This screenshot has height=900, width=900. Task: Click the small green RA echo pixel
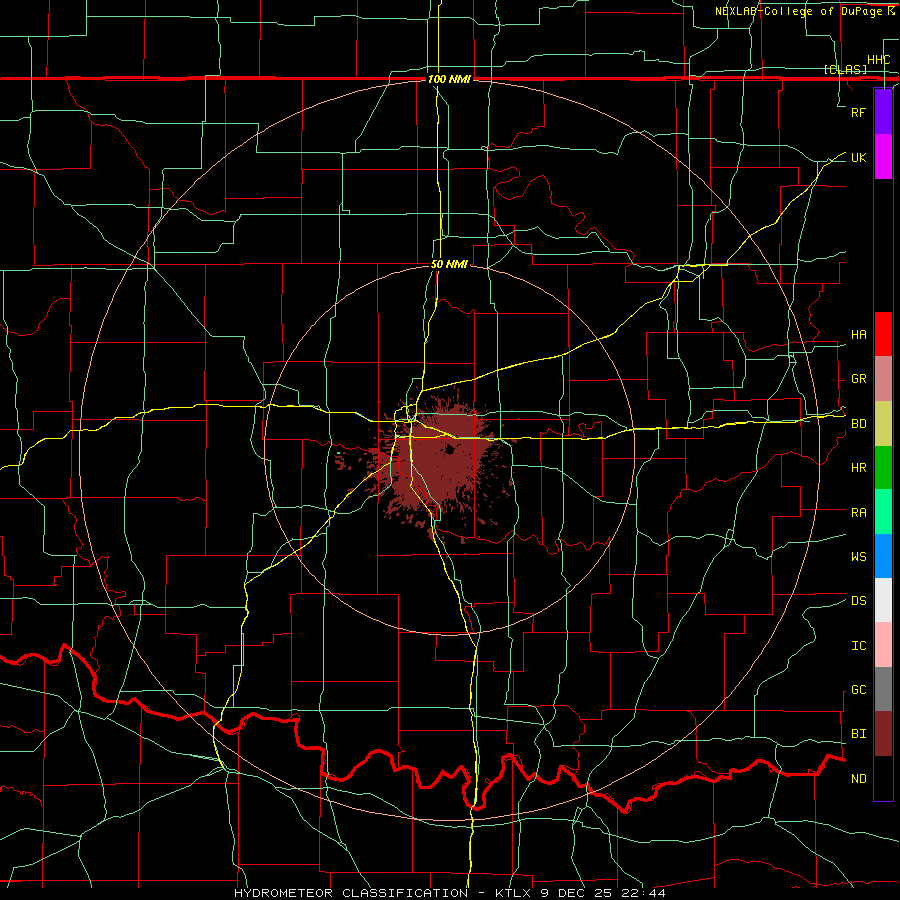click(x=339, y=453)
